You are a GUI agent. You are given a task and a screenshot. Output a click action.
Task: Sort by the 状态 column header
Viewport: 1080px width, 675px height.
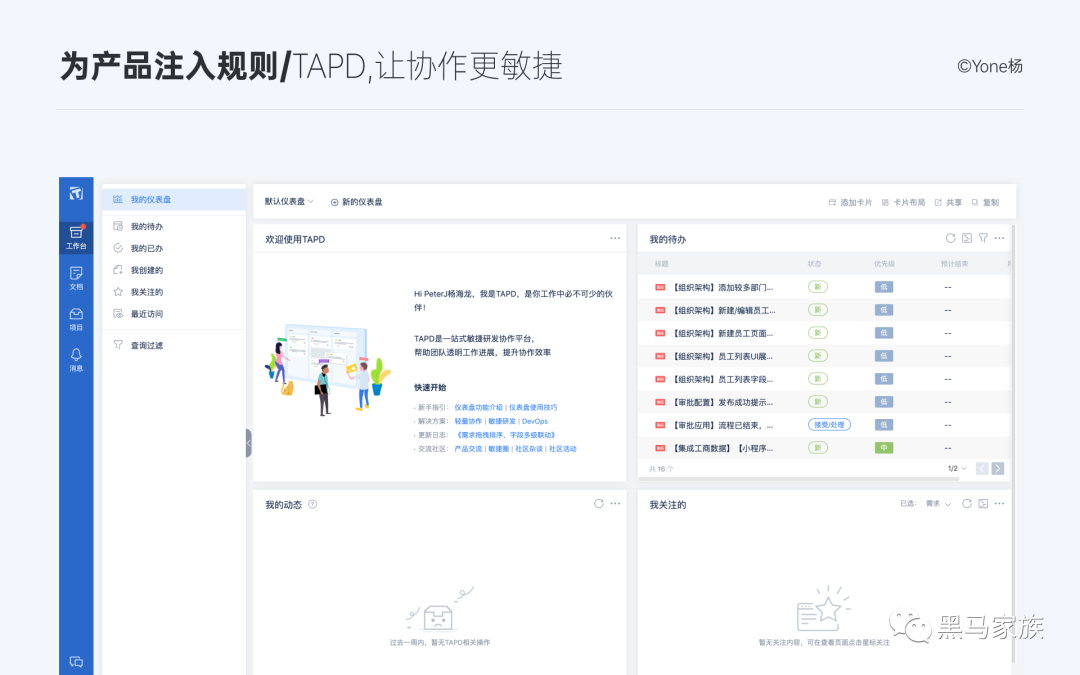pyautogui.click(x=814, y=264)
